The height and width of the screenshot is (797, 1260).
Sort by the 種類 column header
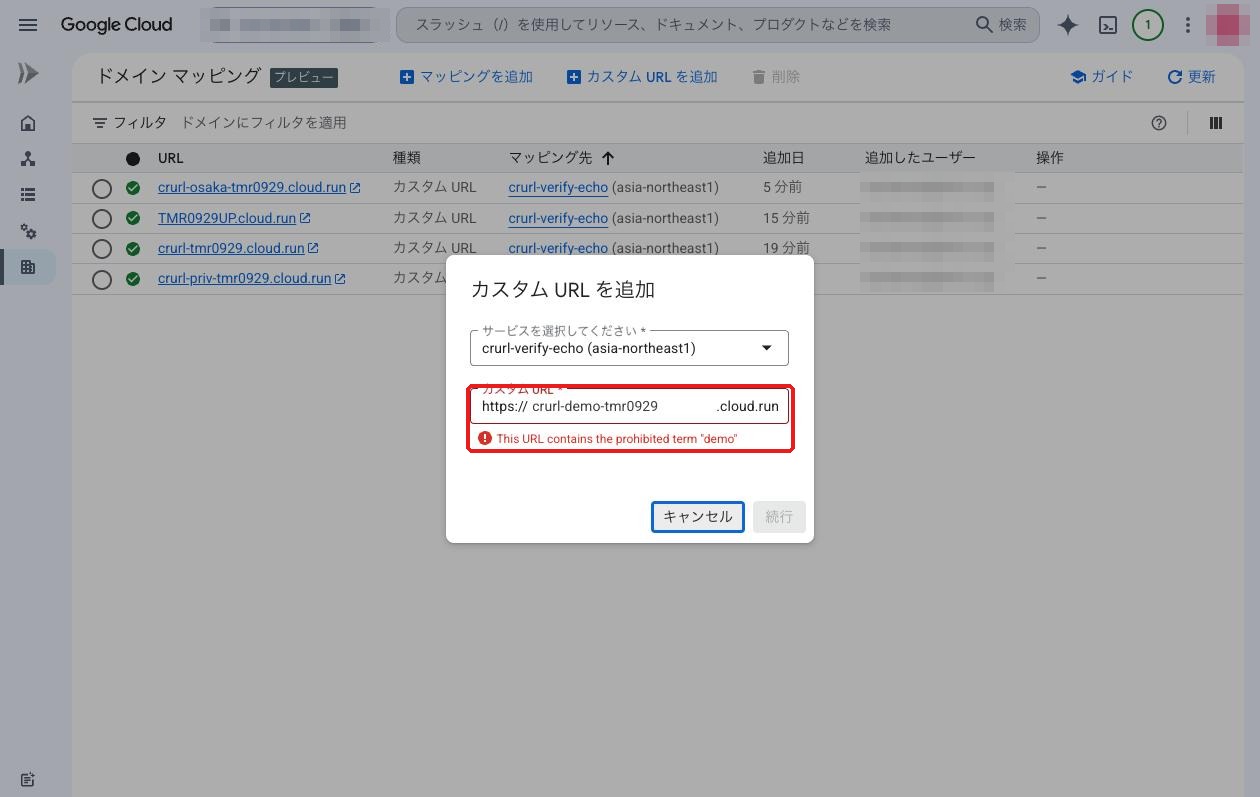(x=406, y=158)
